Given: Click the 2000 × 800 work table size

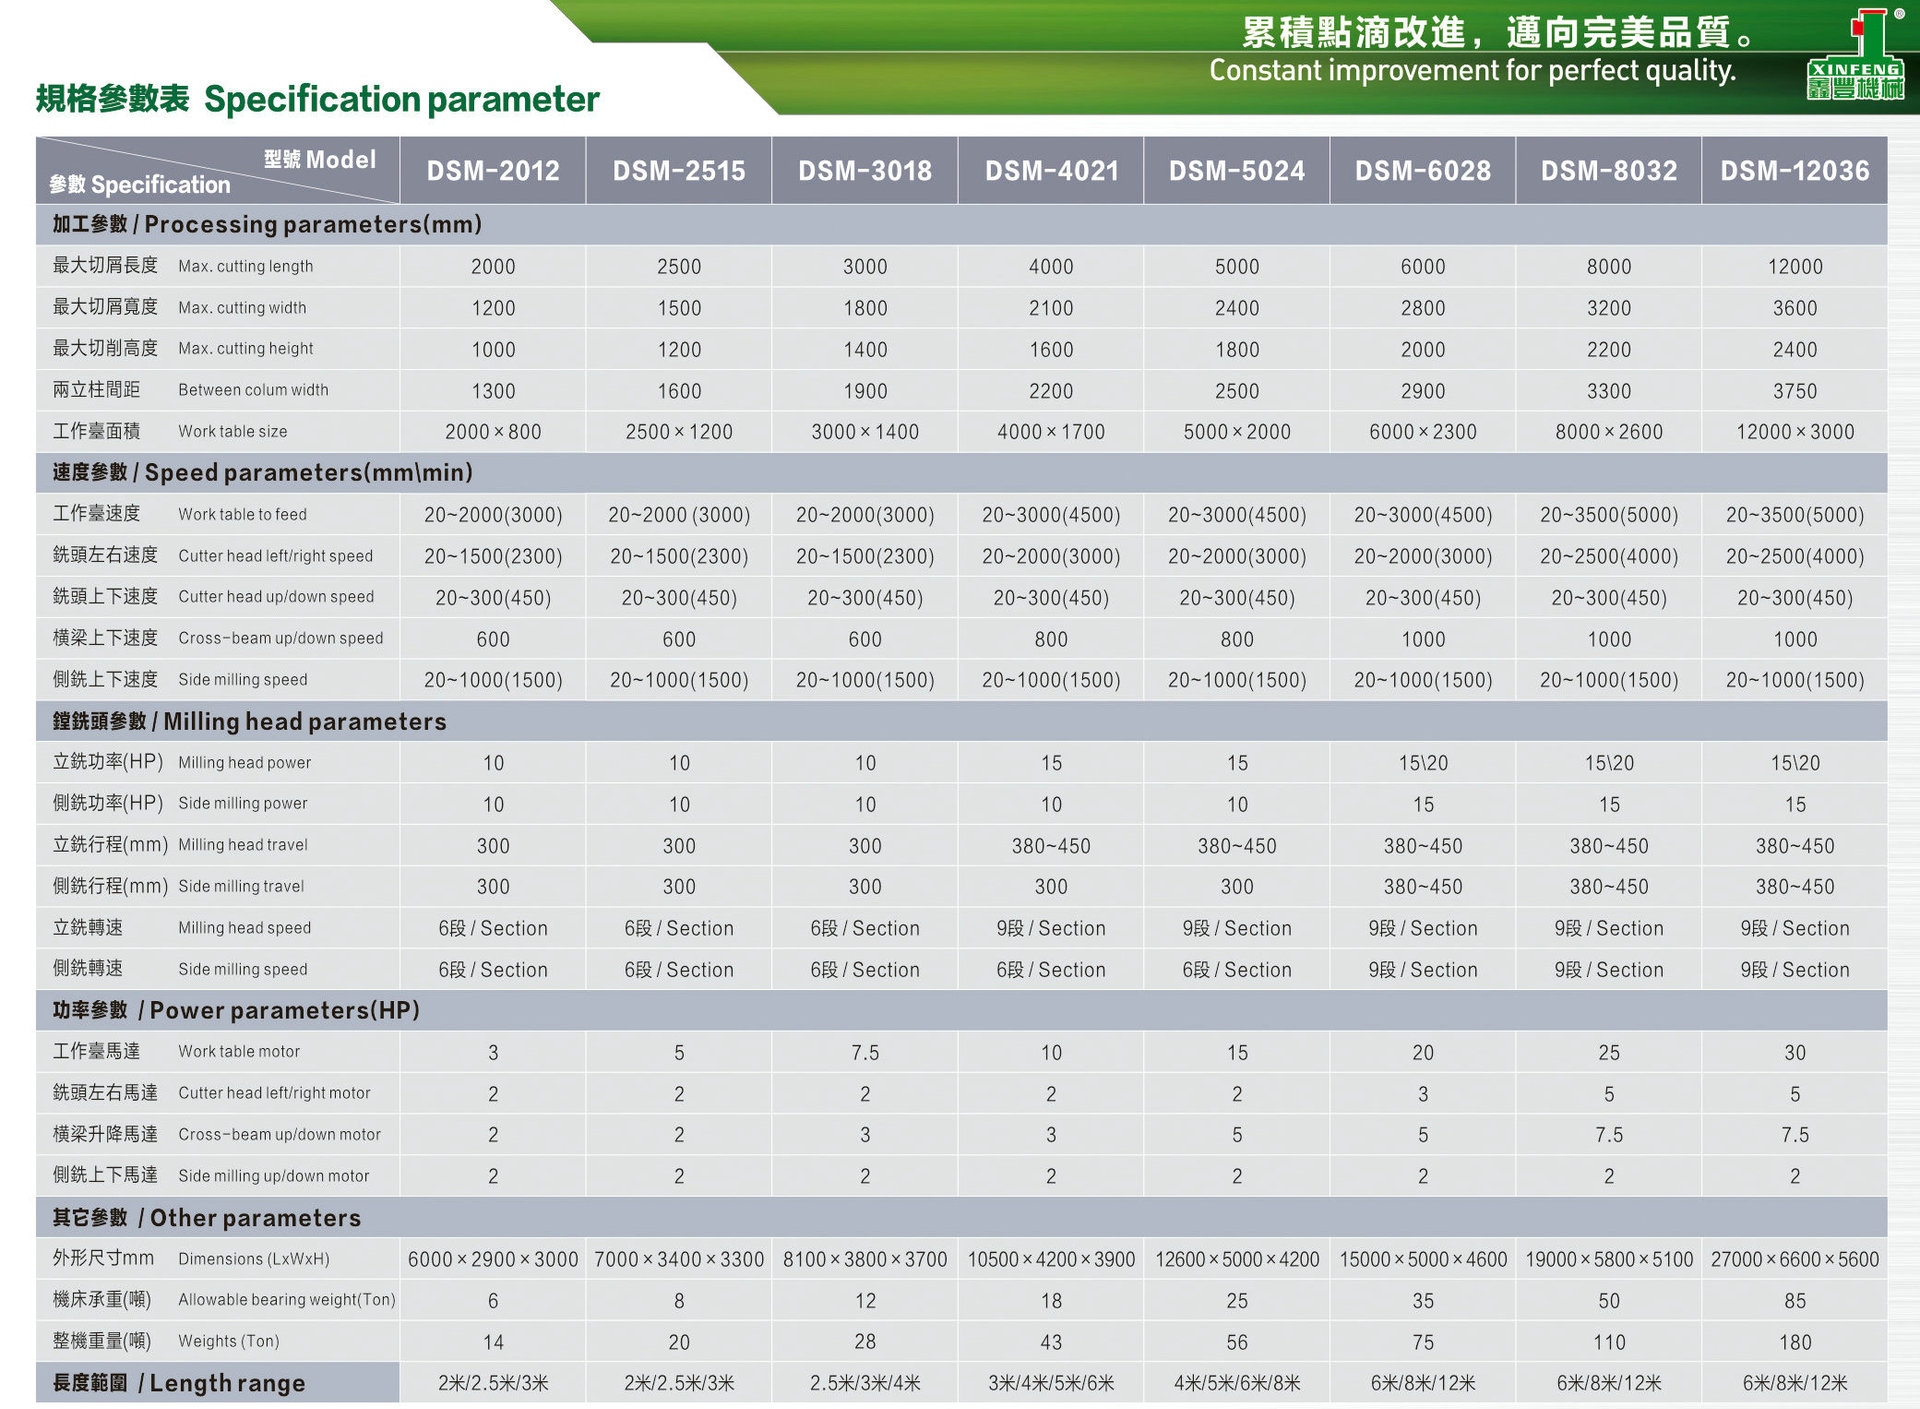Looking at the screenshot, I should pyautogui.click(x=493, y=432).
